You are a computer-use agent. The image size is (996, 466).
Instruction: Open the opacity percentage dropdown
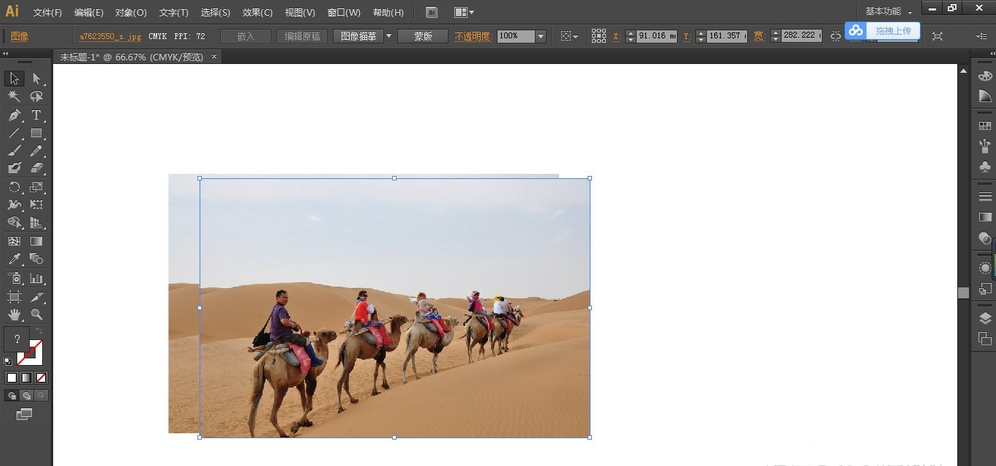pyautogui.click(x=541, y=36)
